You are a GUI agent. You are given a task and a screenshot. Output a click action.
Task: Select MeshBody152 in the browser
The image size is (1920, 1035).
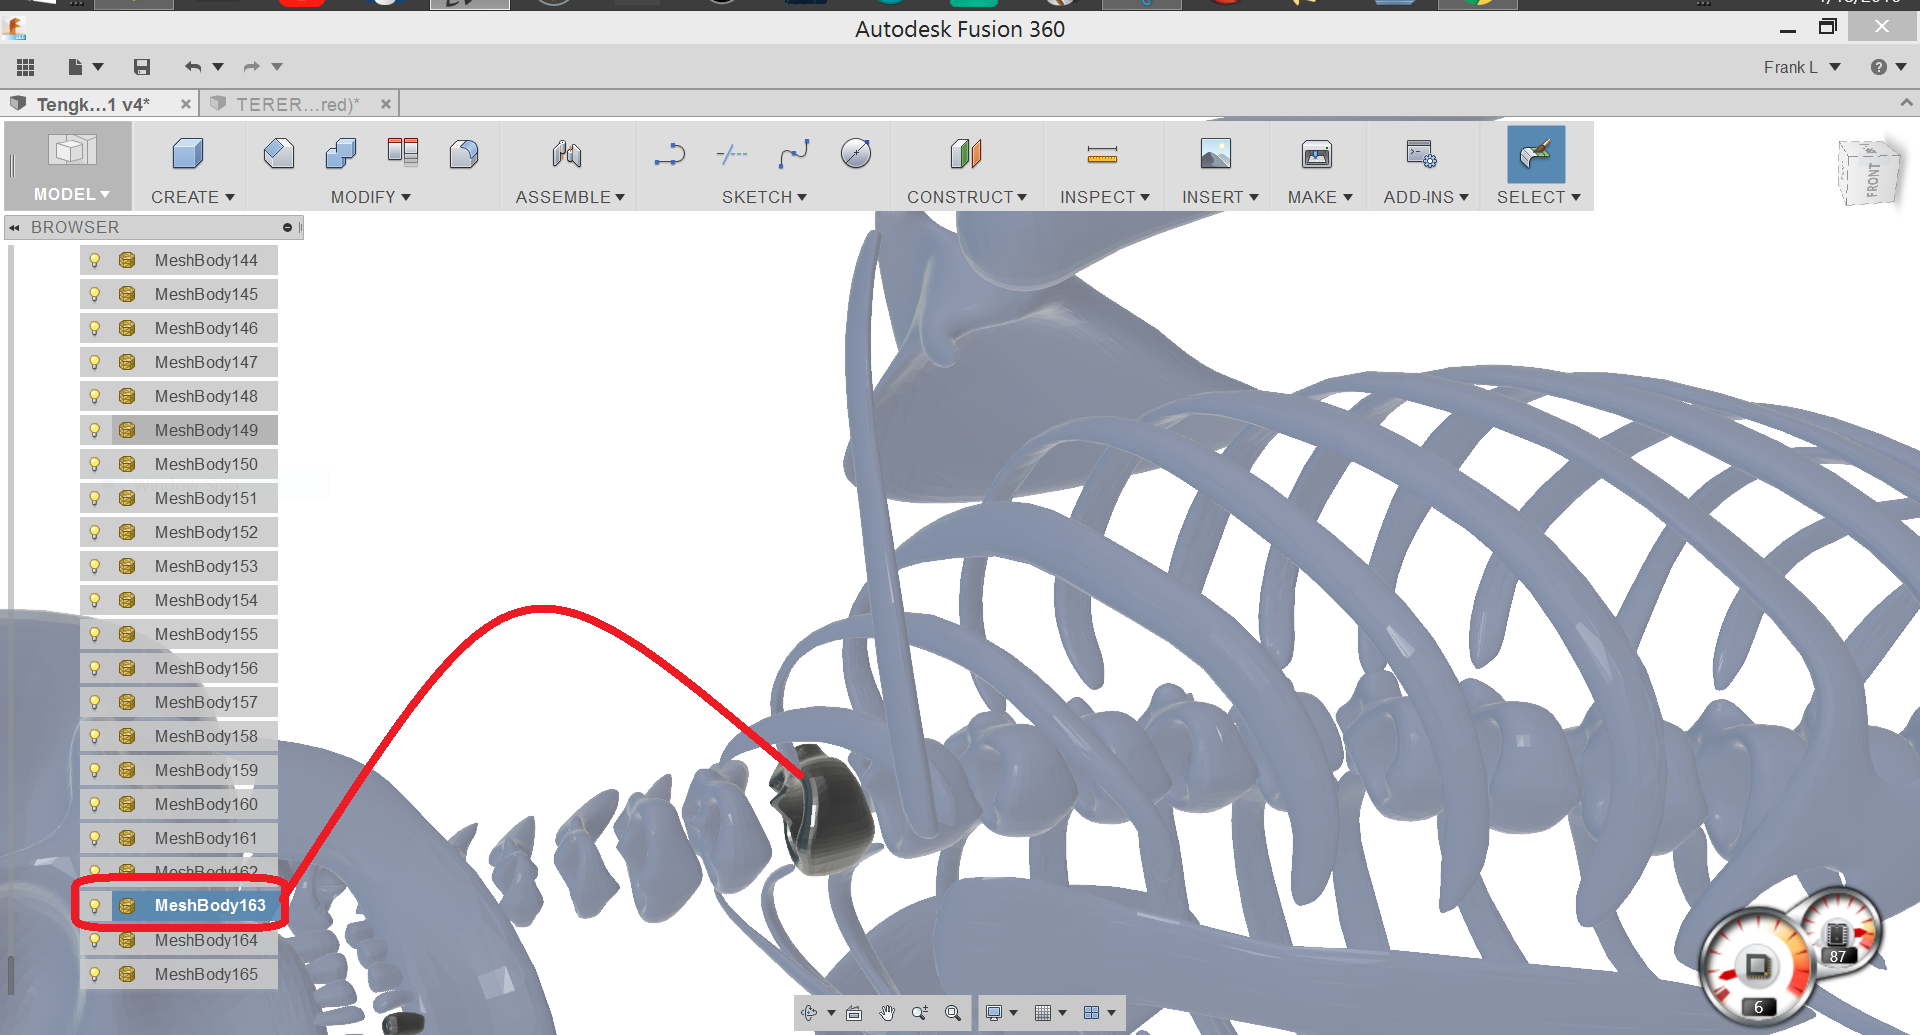(206, 532)
